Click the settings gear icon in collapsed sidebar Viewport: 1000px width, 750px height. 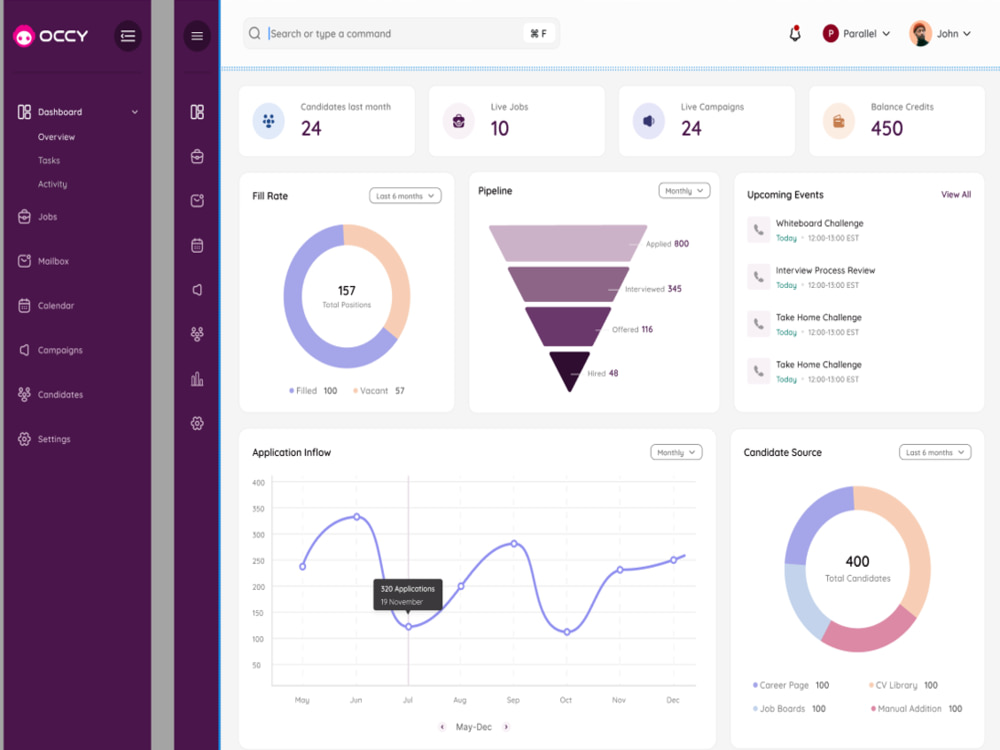197,423
